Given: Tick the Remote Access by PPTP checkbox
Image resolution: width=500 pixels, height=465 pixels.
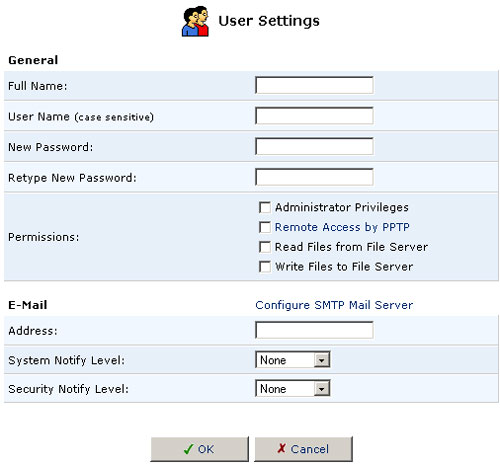Looking at the screenshot, I should click(265, 227).
